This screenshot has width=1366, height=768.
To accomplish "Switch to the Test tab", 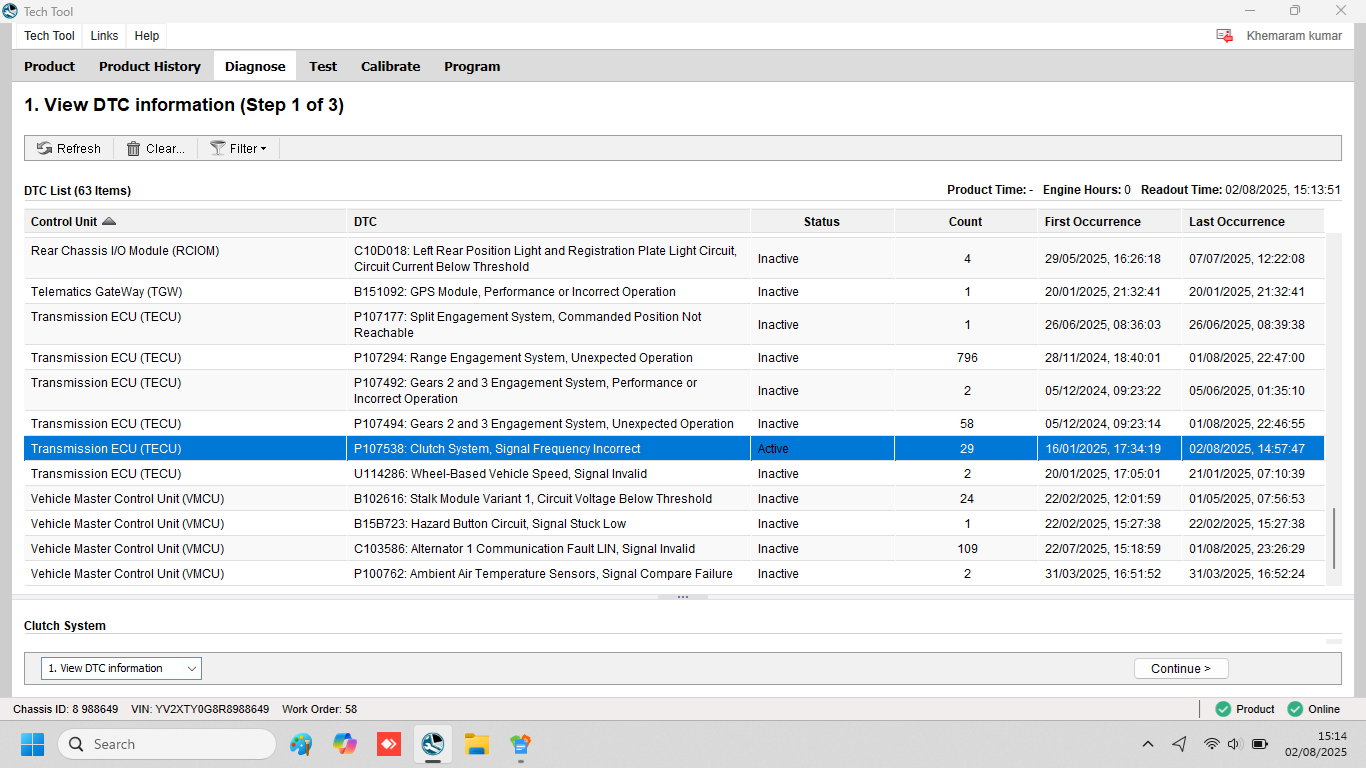I will pos(323,67).
